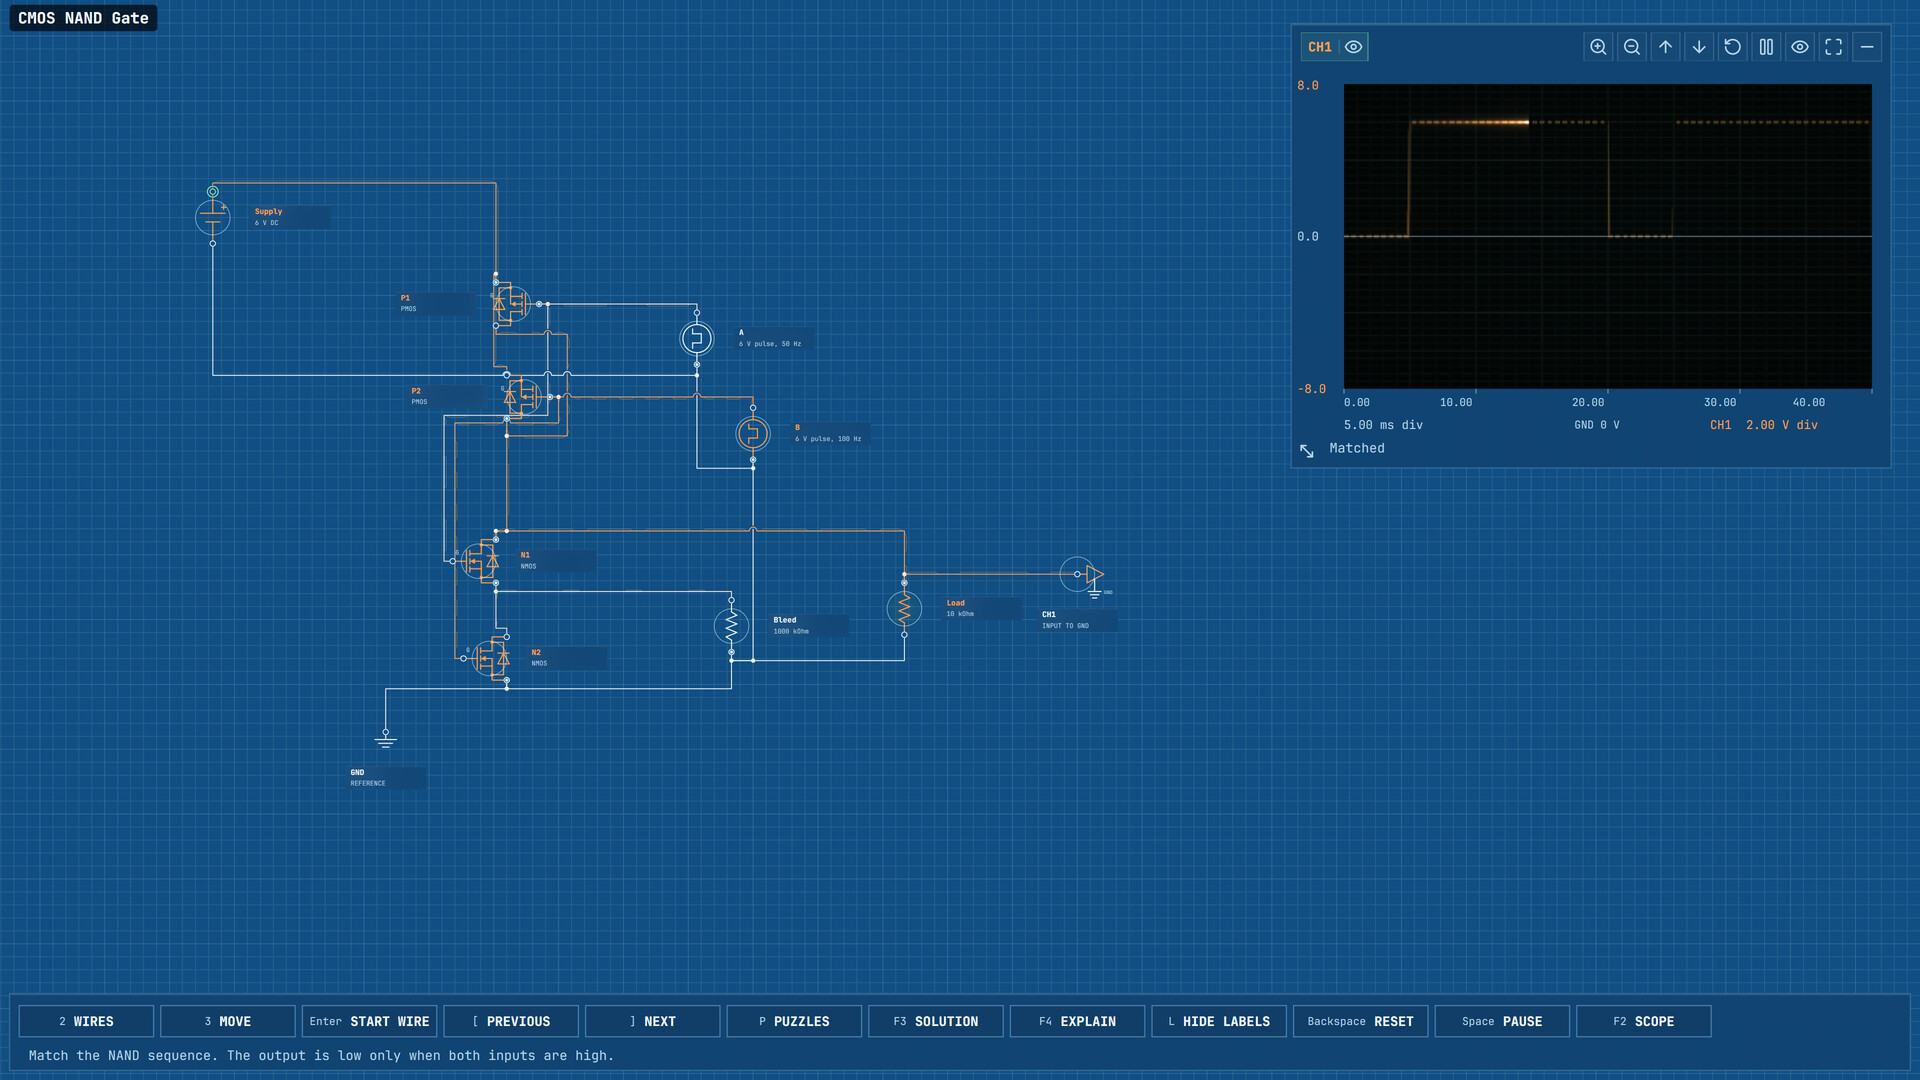Screen dimensions: 1920x1080
Task: Open the PUZZLES list
Action: point(794,1021)
